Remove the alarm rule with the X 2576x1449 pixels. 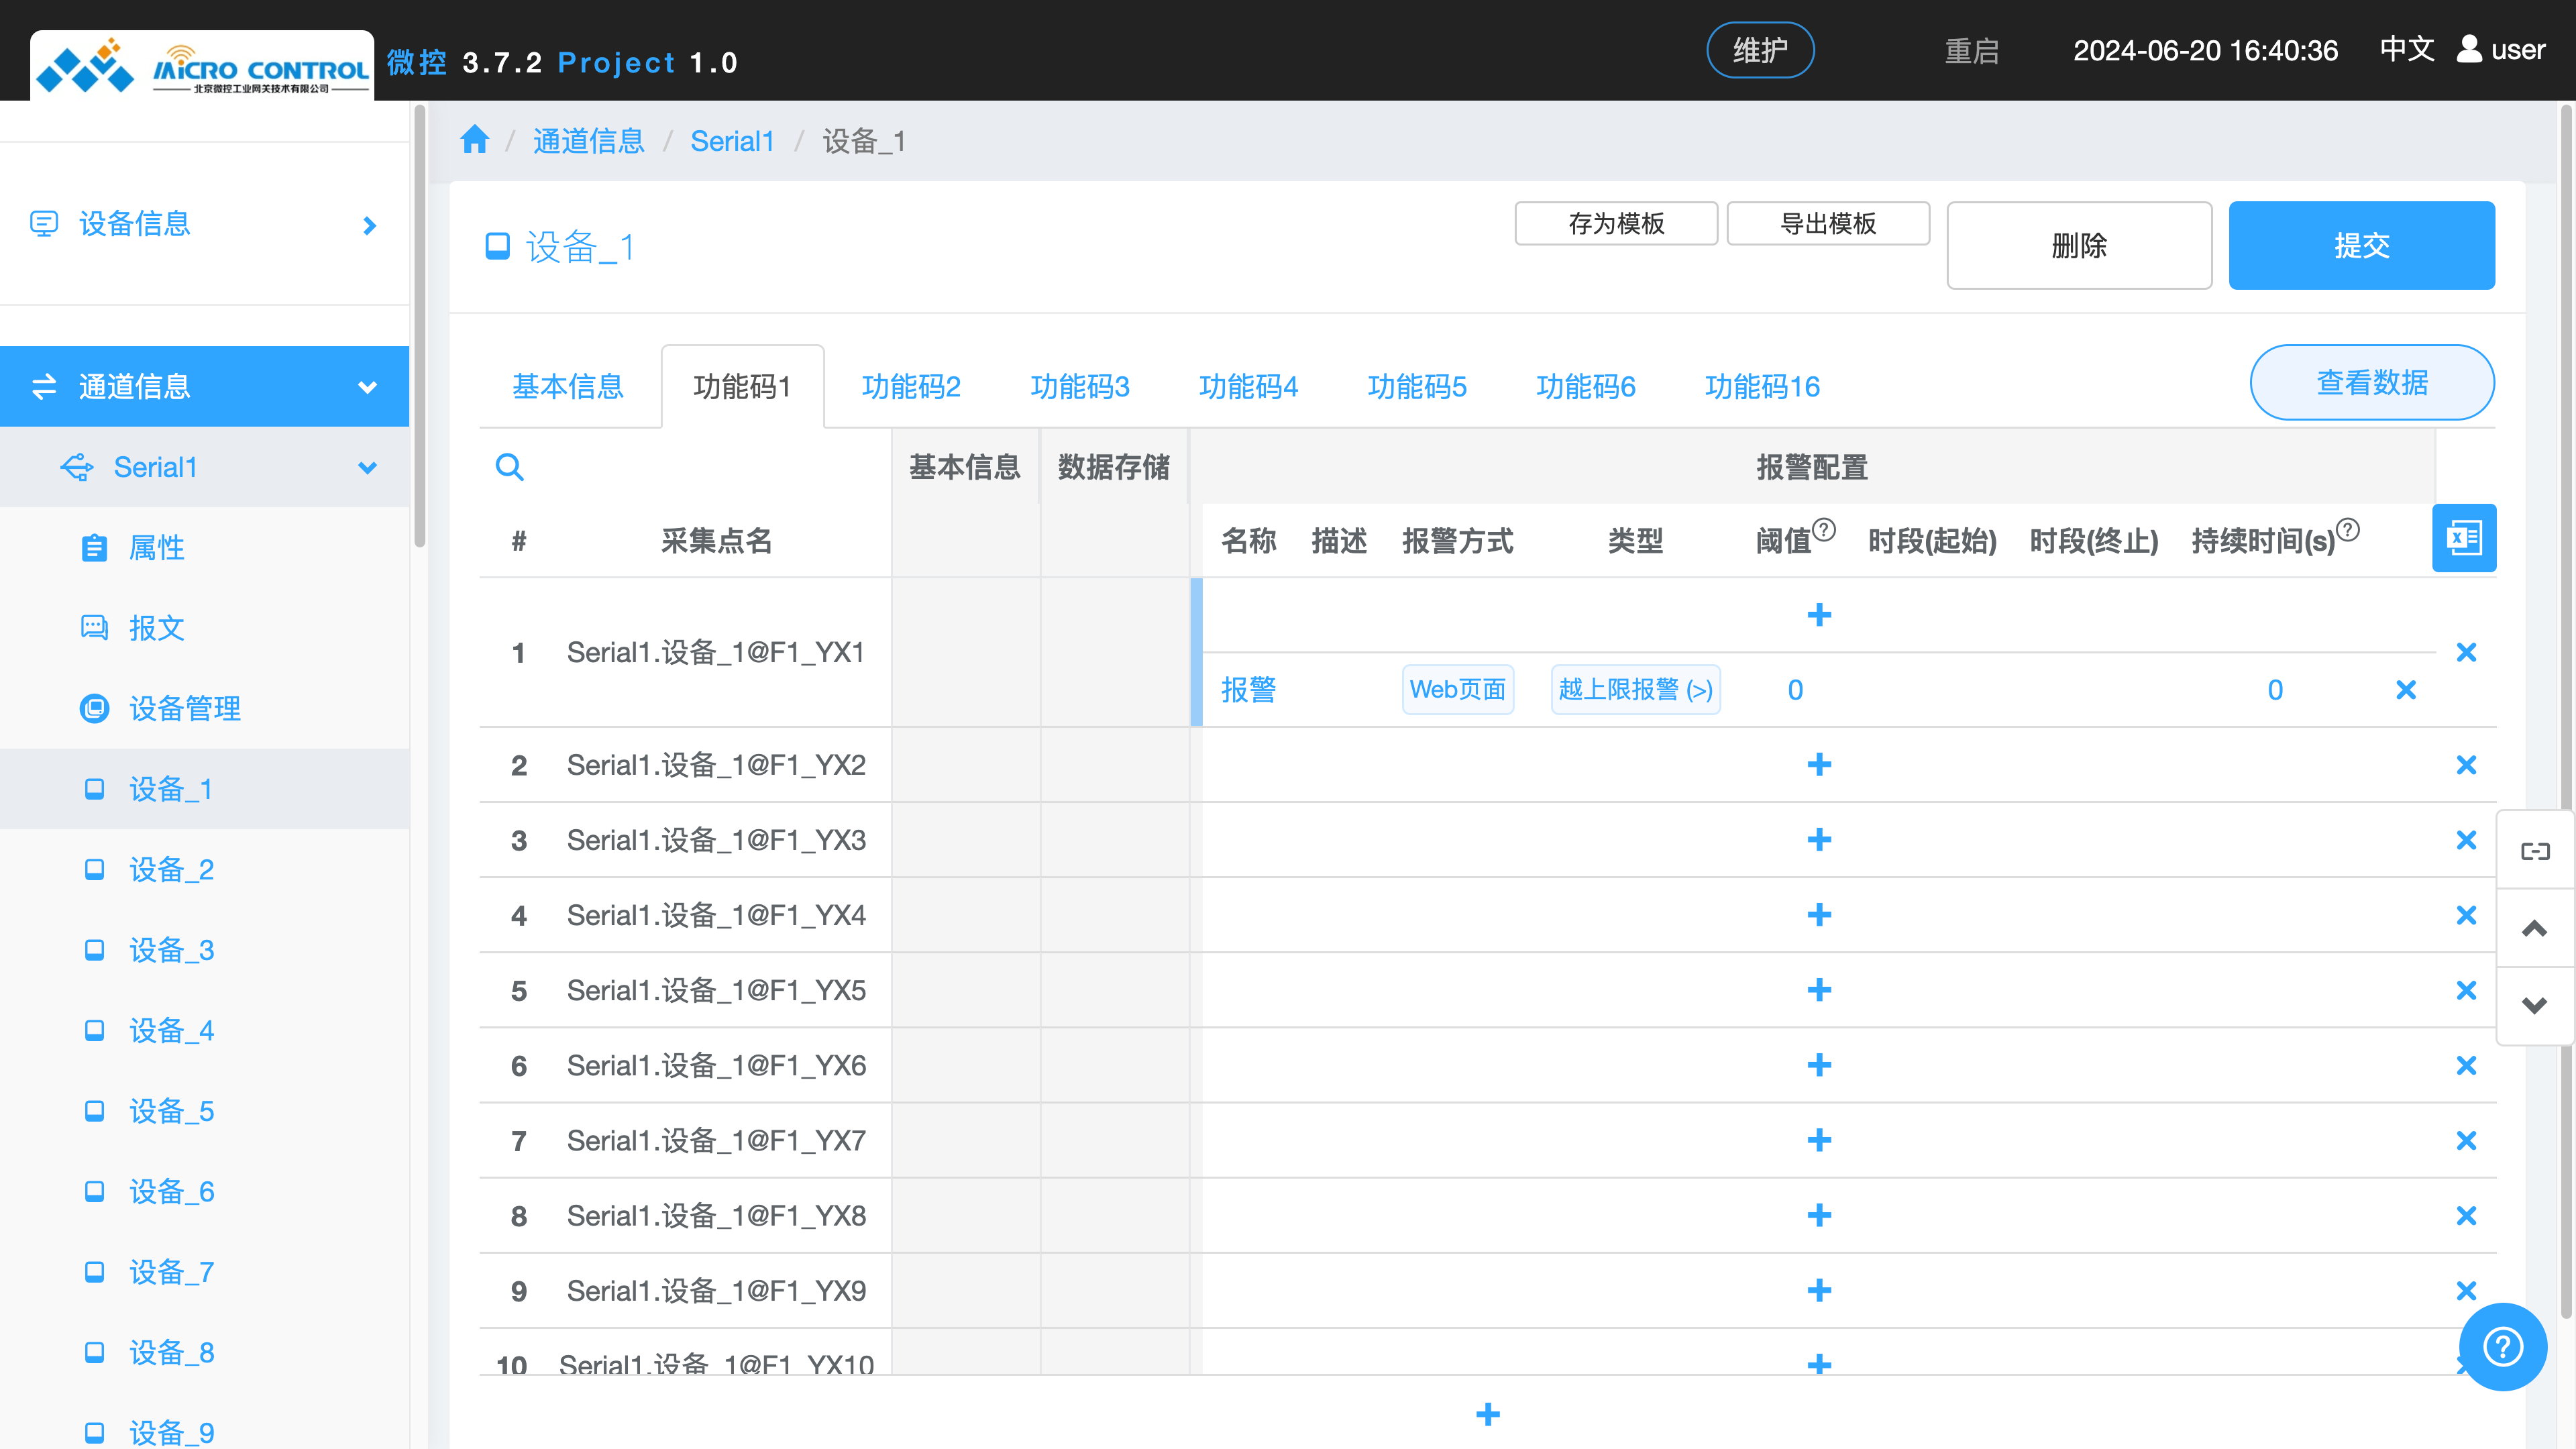coord(2405,689)
